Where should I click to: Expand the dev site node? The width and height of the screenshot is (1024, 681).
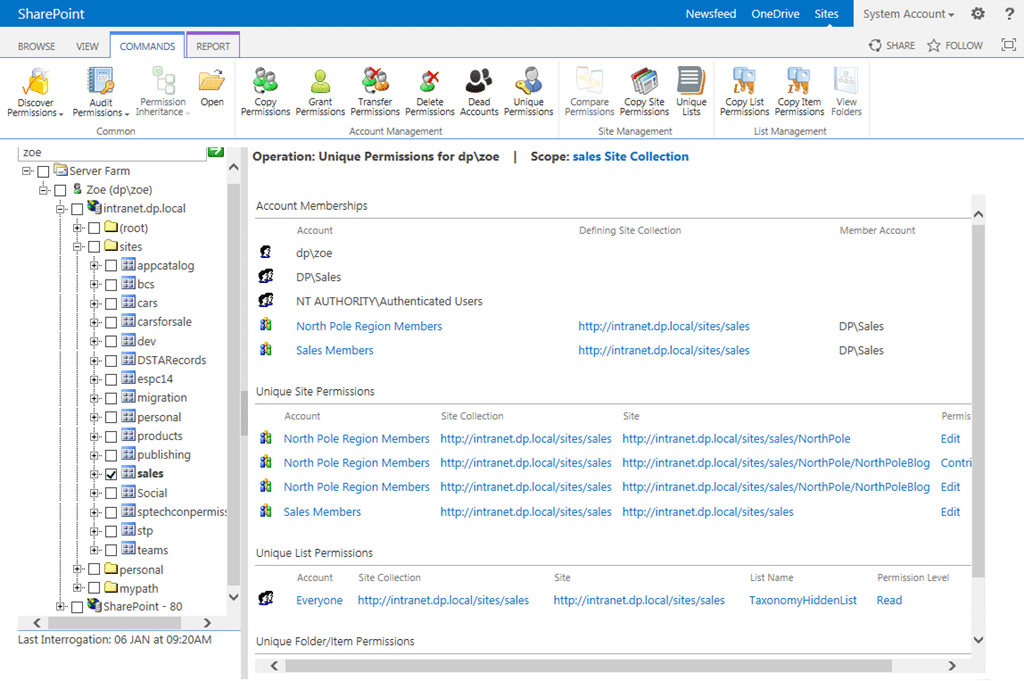[x=94, y=341]
